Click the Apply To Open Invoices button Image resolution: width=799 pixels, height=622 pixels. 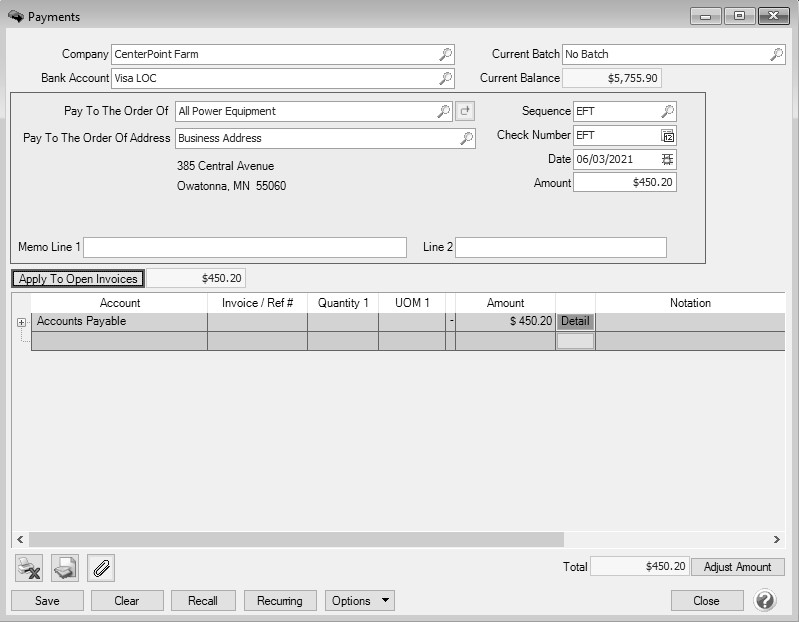(x=78, y=279)
